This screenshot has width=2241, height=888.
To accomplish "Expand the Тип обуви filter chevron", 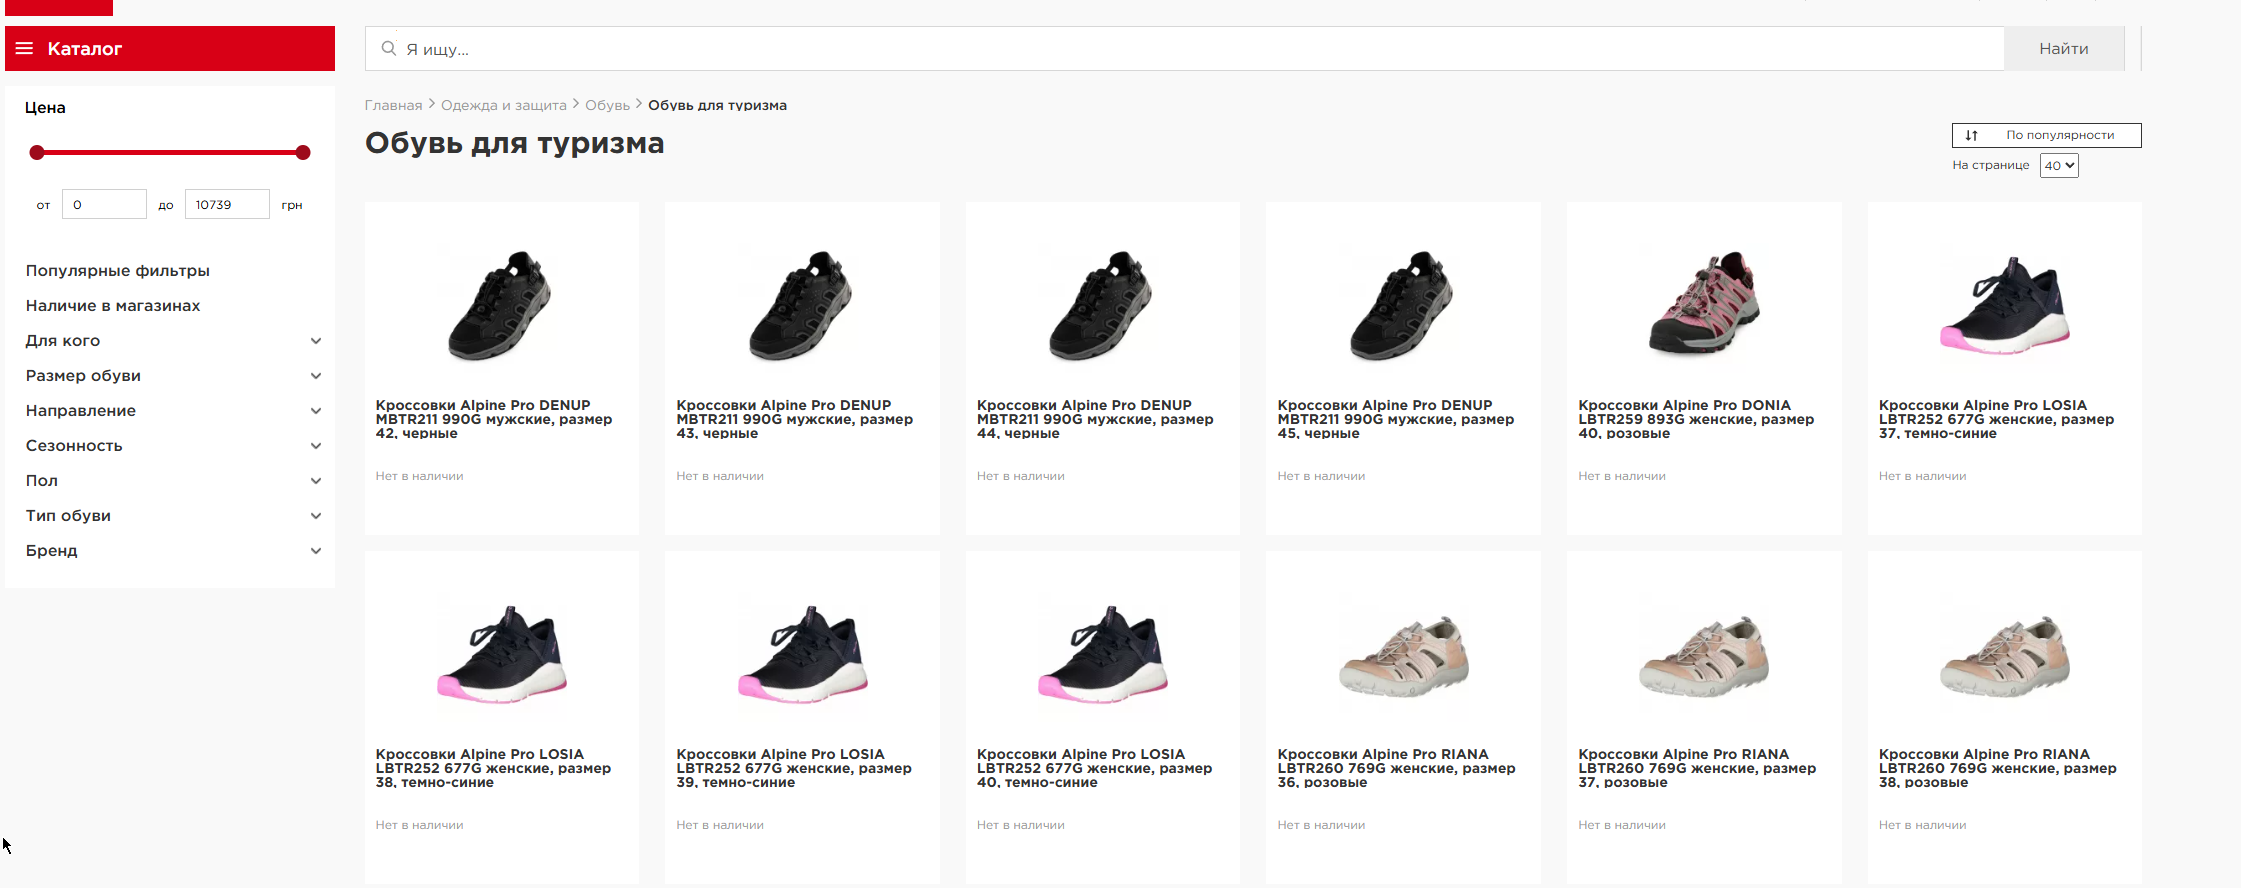I will coord(316,516).
